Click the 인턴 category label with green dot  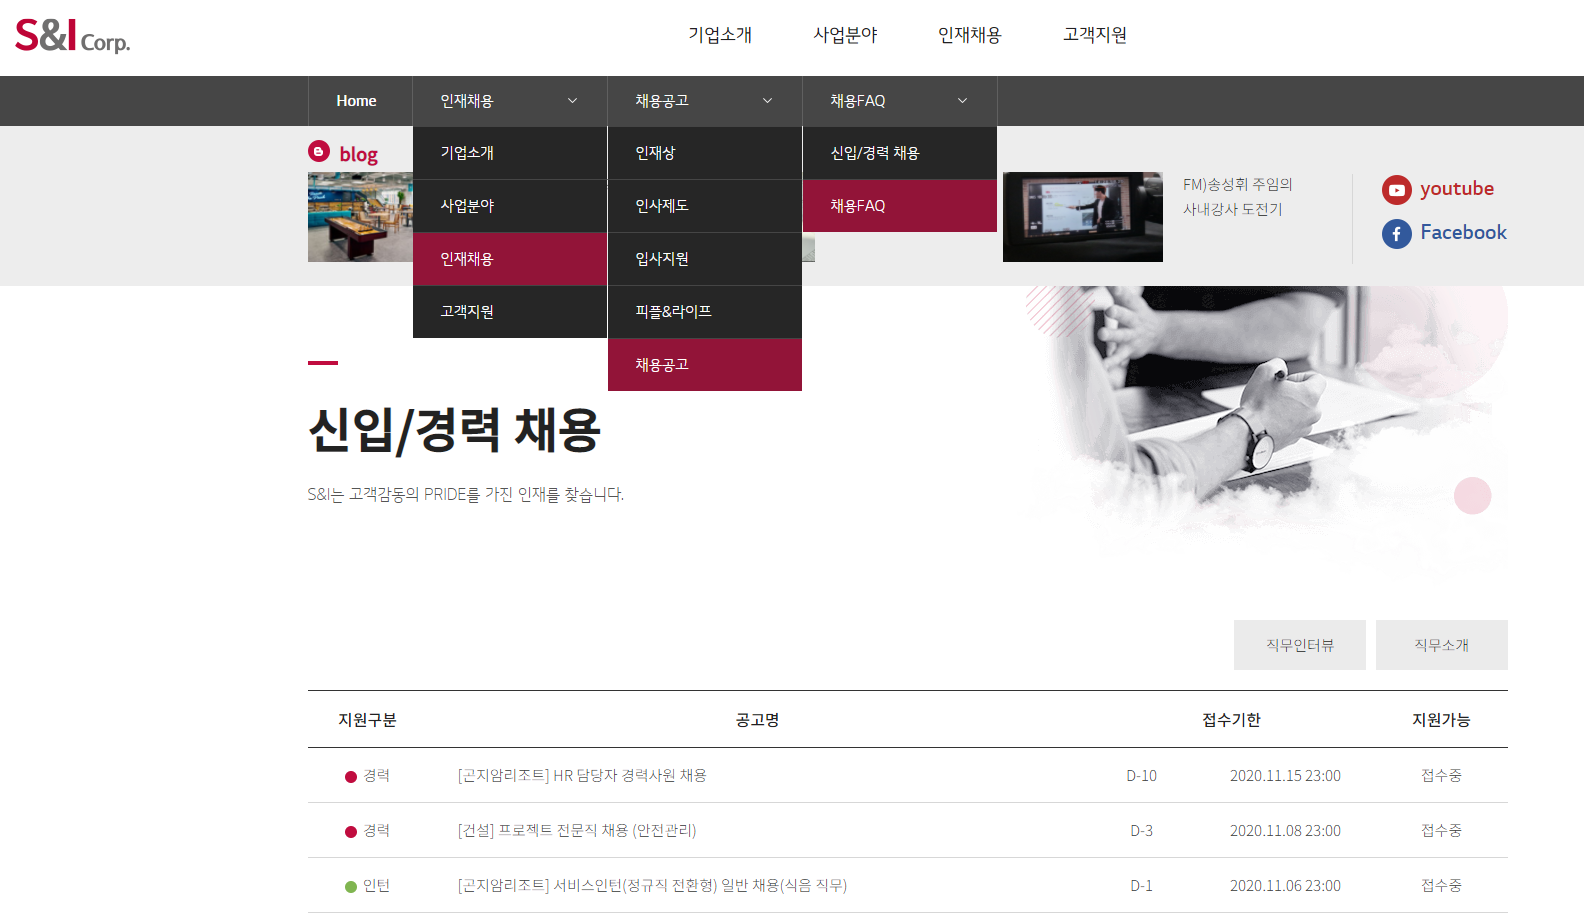coord(368,886)
